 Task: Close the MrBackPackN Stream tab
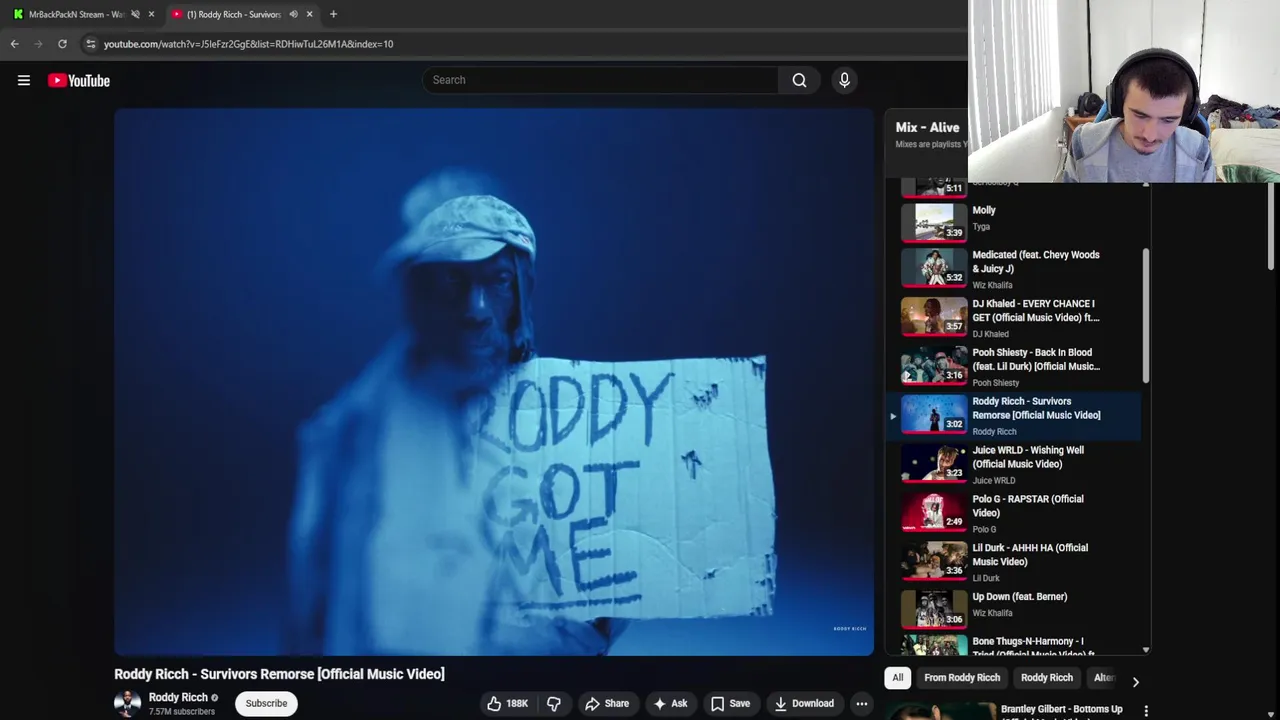[x=151, y=14]
